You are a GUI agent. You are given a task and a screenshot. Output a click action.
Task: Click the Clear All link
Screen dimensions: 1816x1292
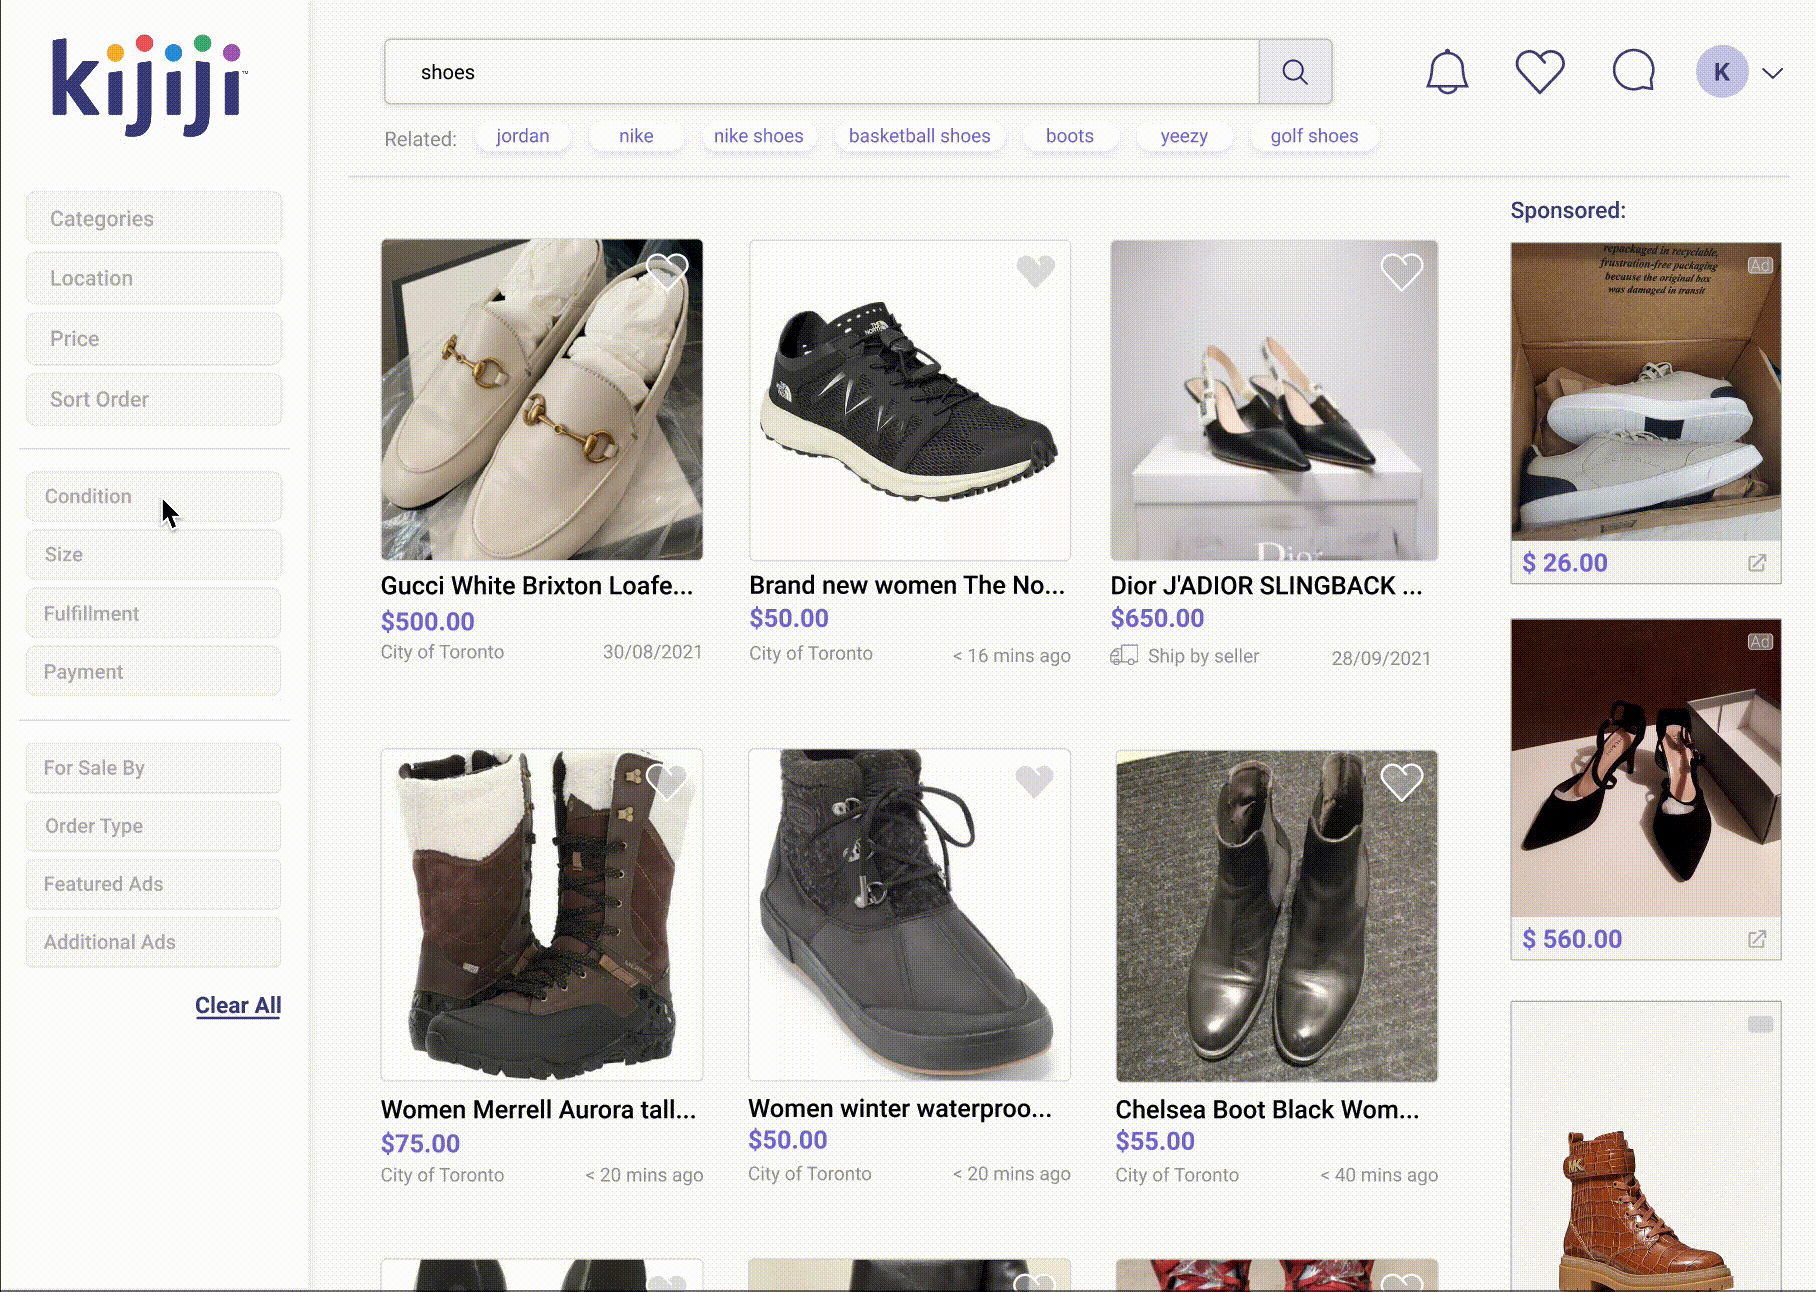238,1005
